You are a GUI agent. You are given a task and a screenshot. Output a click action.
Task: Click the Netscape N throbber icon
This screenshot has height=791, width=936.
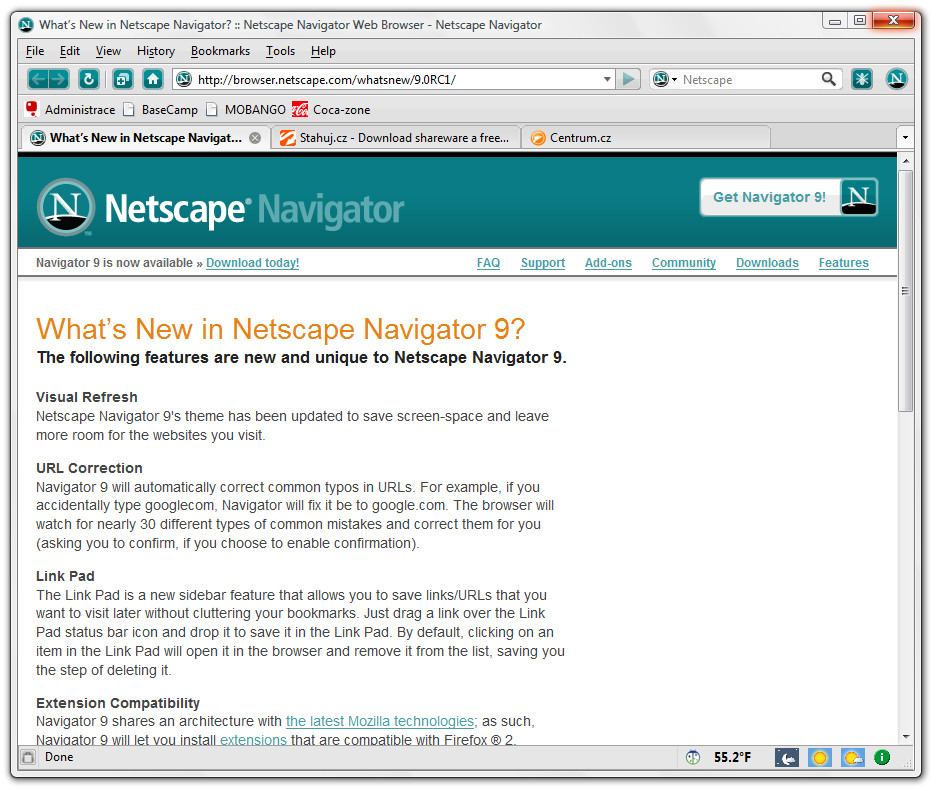(x=896, y=79)
